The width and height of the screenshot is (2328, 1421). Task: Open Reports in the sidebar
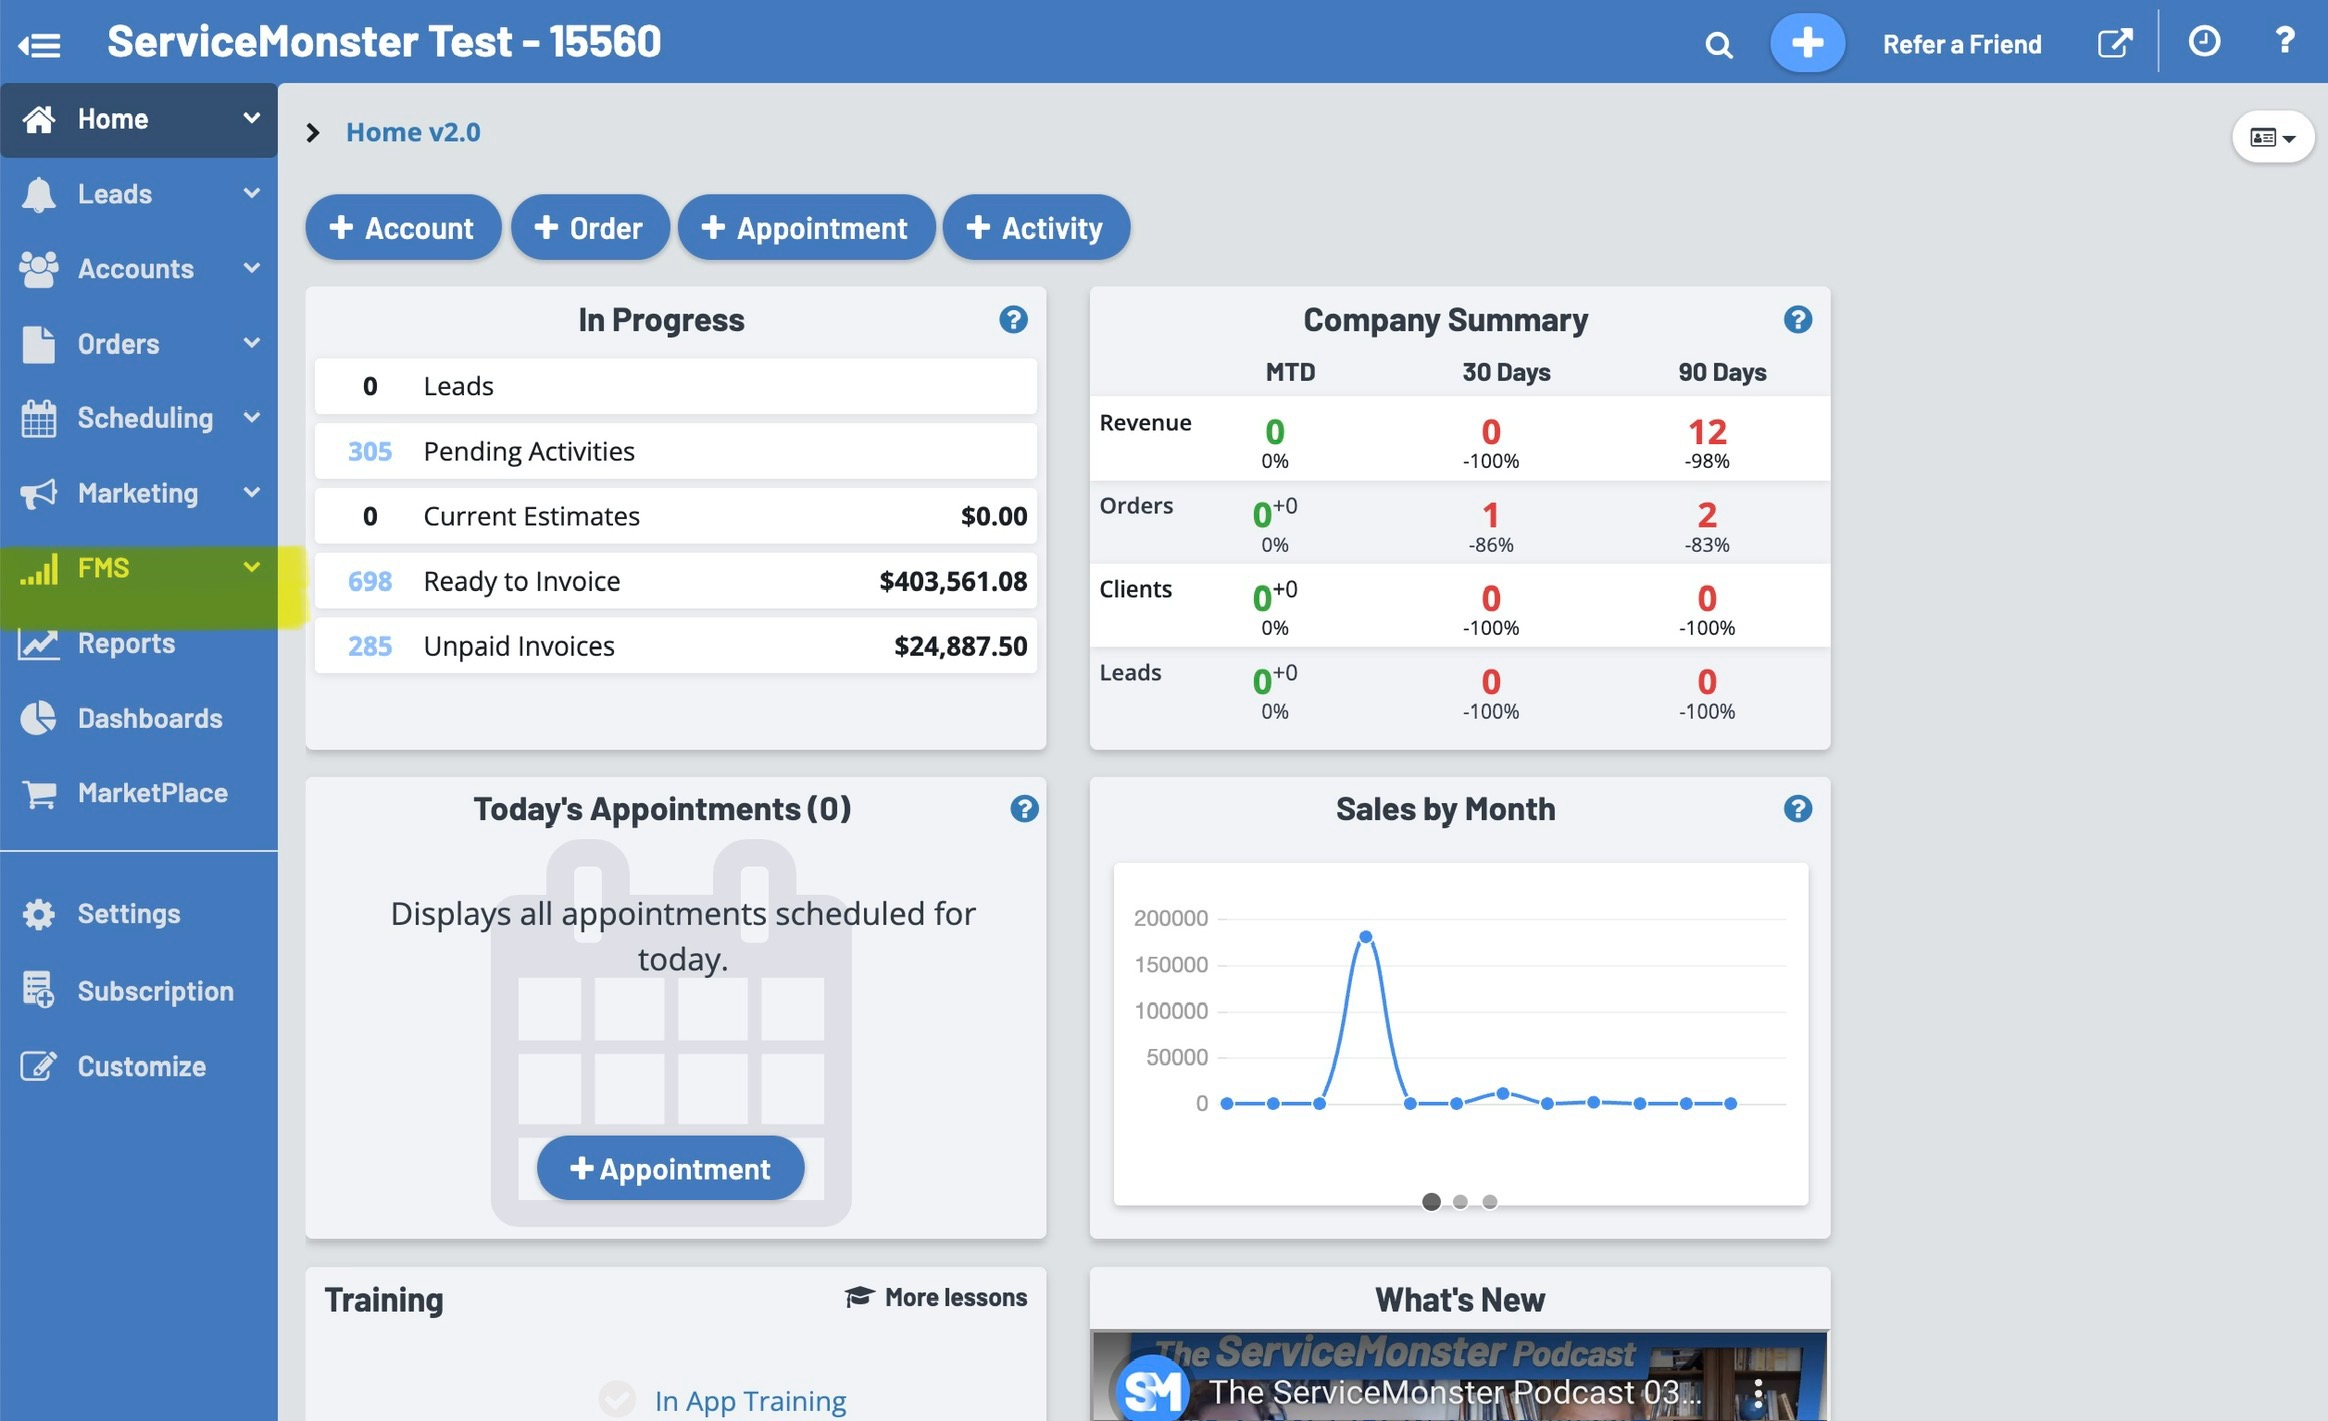(x=126, y=643)
